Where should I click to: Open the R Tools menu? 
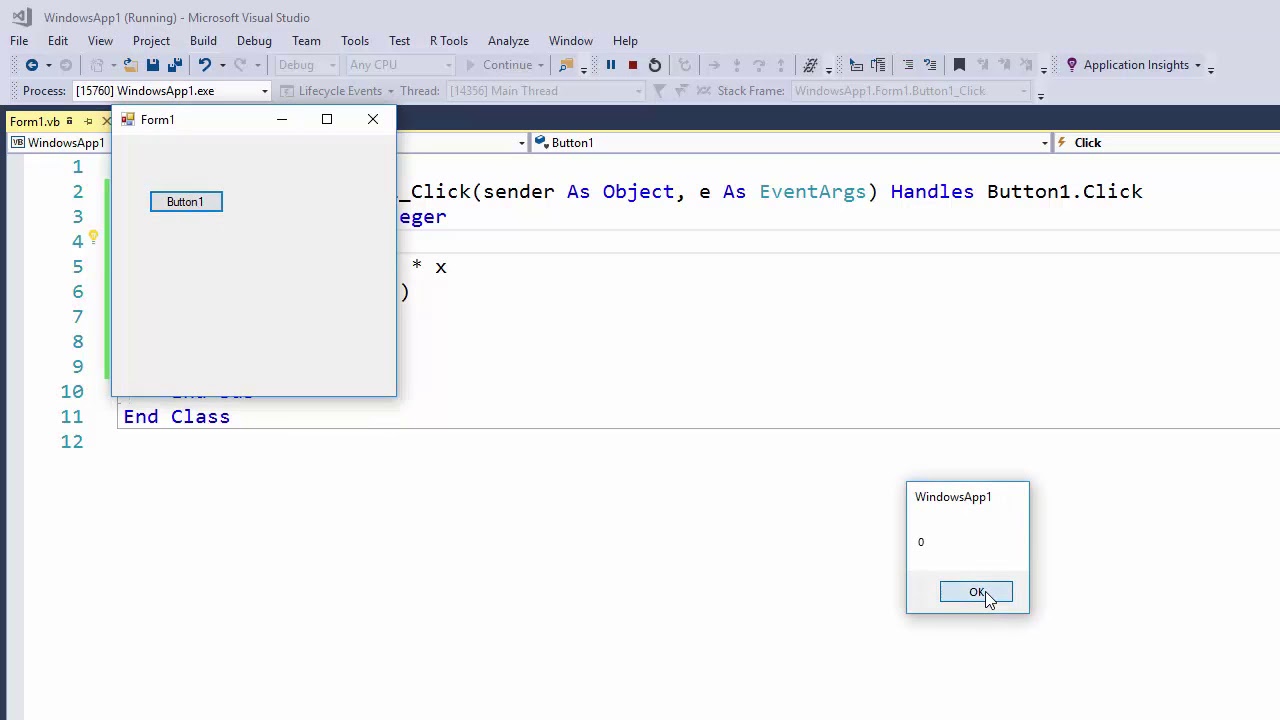click(449, 41)
